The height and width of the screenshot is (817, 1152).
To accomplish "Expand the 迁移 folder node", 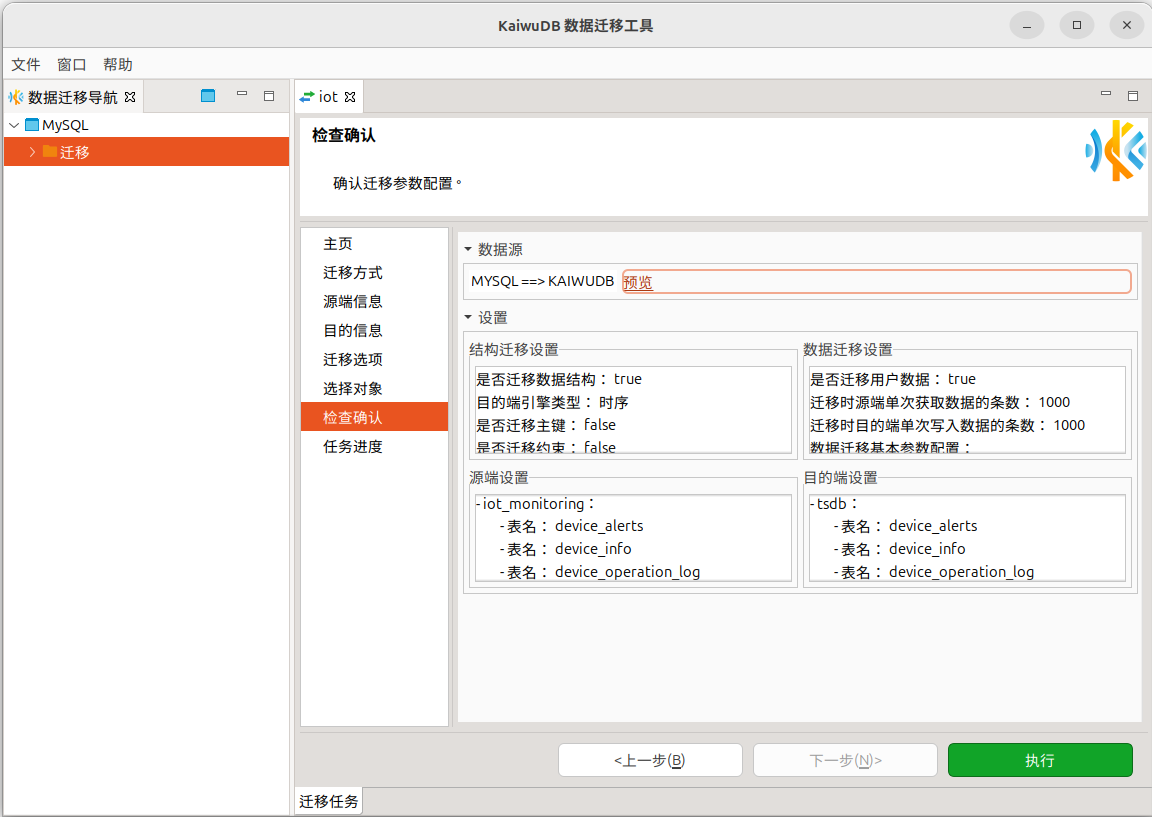I will click(32, 152).
